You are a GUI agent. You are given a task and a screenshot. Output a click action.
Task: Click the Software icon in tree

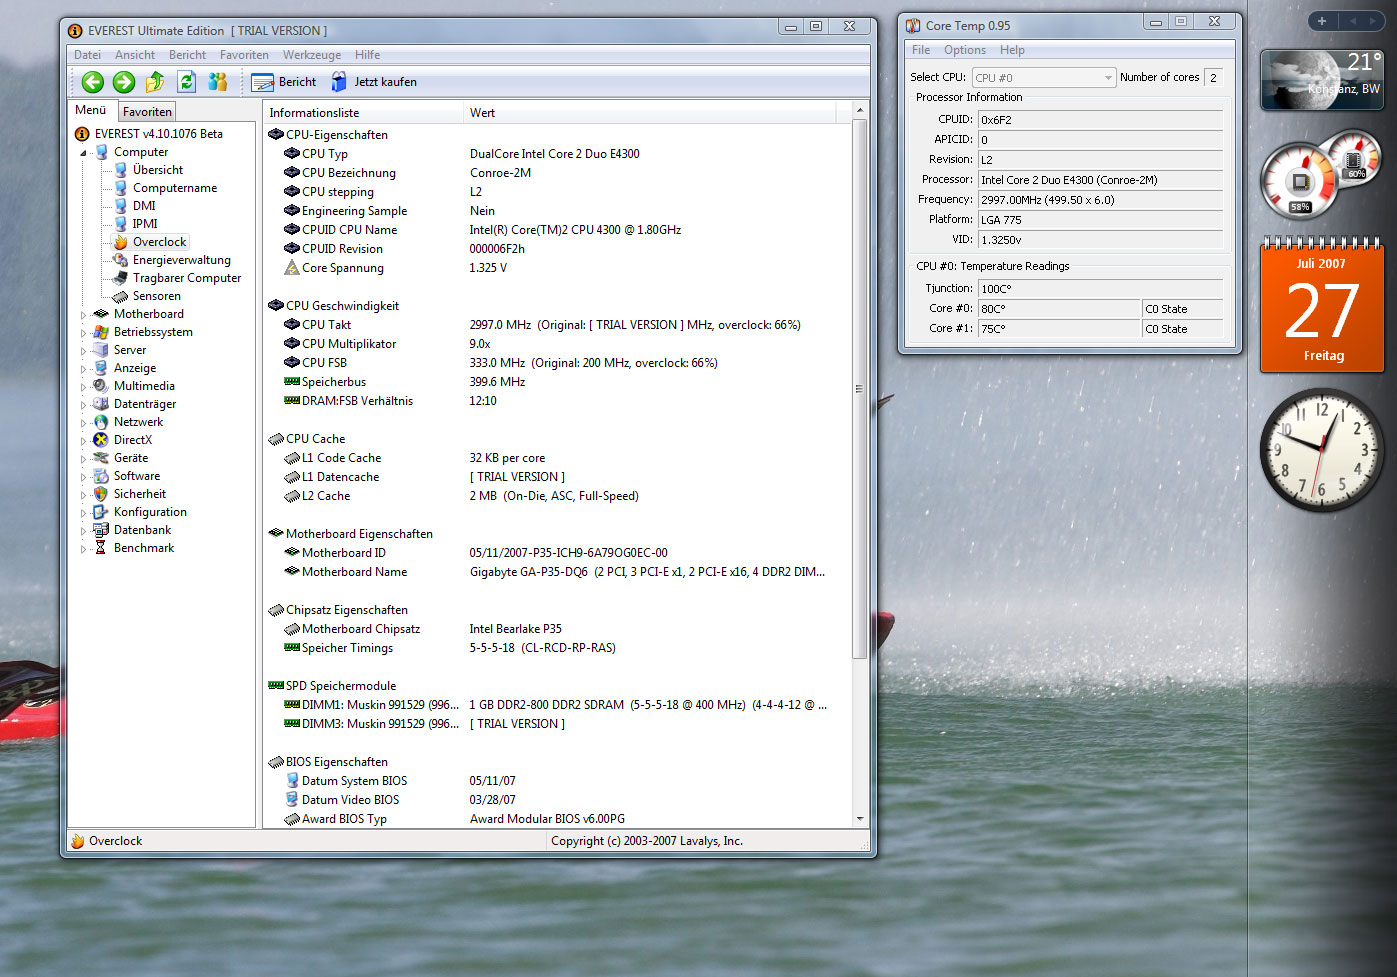click(101, 476)
